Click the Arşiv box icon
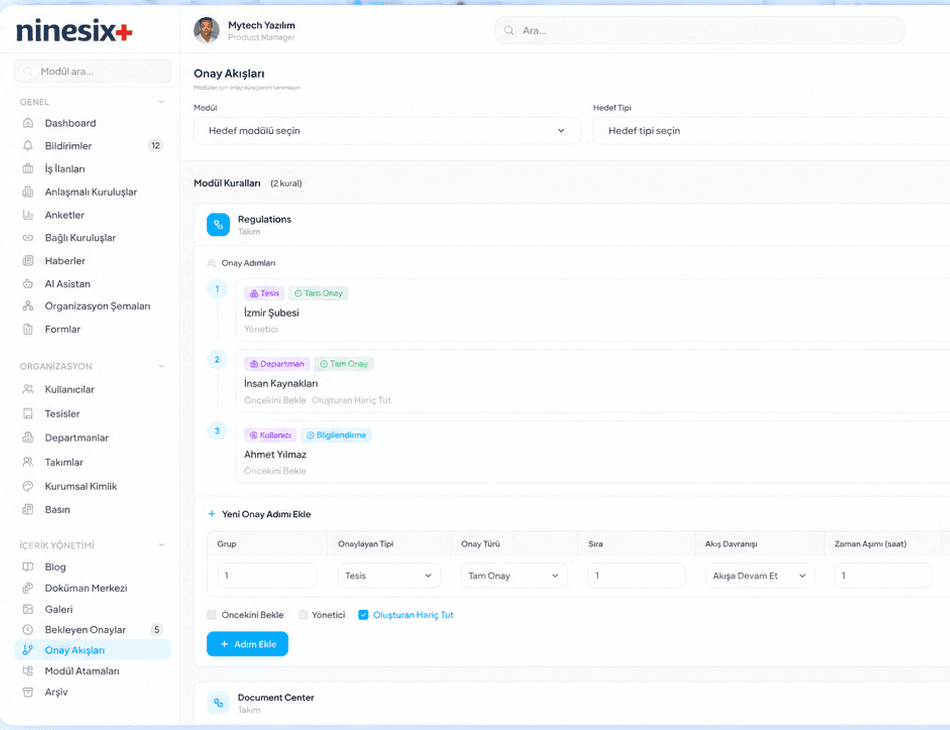 [x=28, y=692]
